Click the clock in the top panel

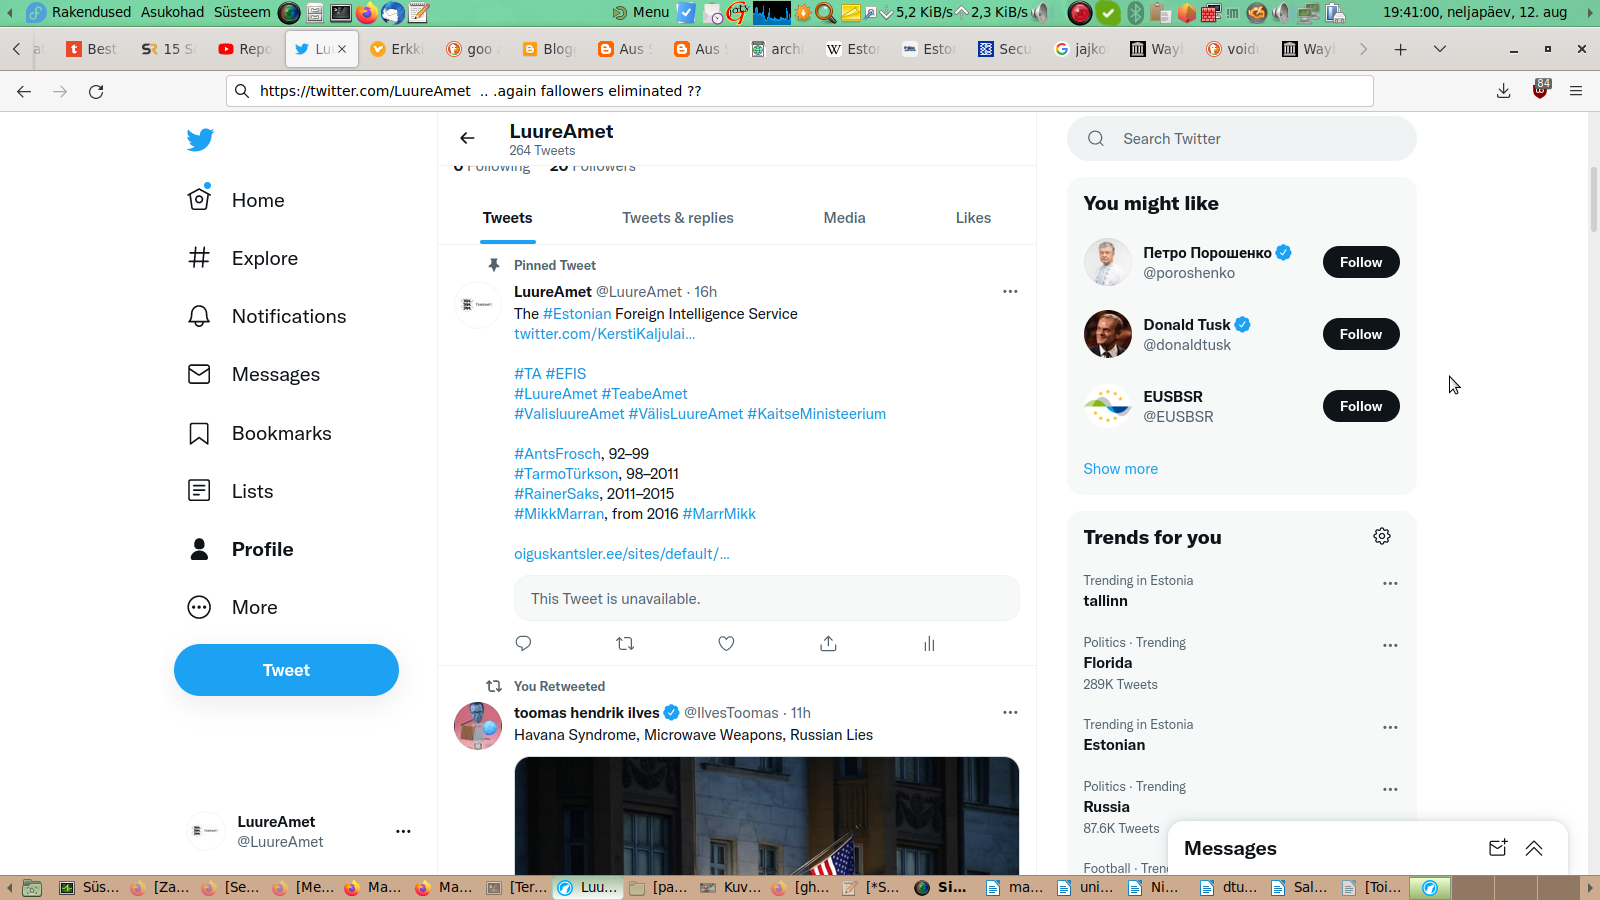1475,12
